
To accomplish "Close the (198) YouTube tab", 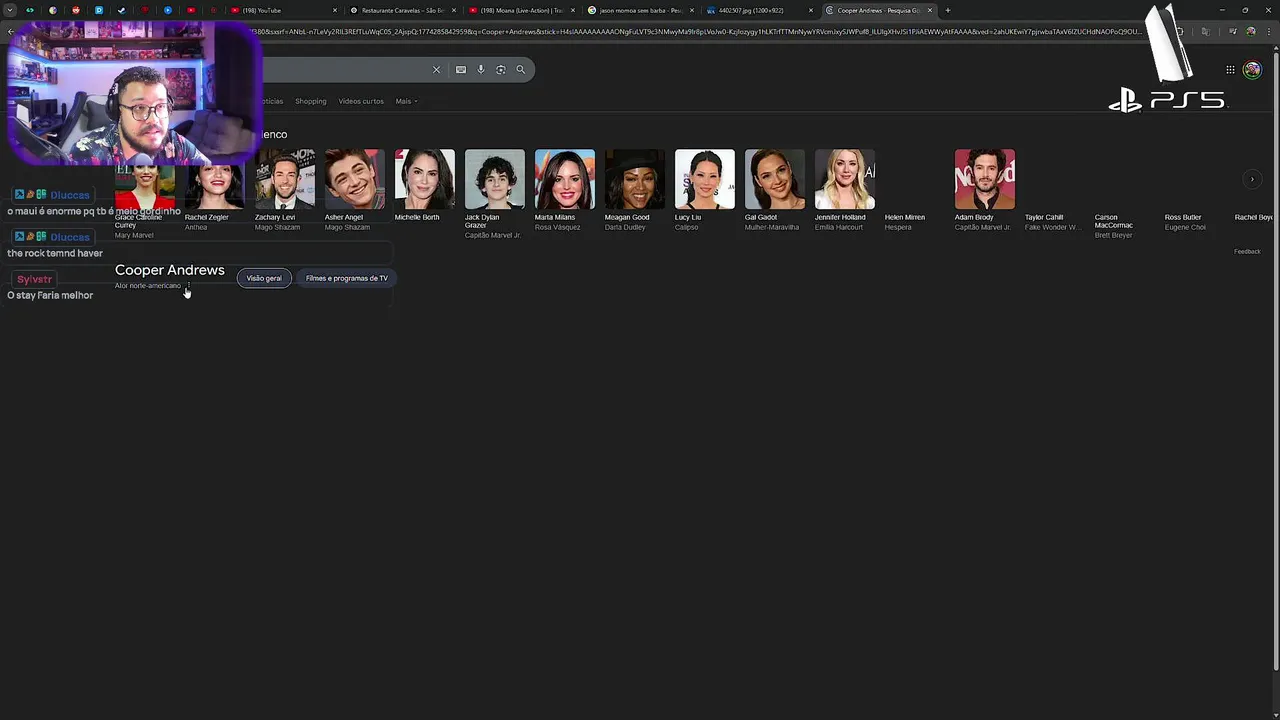I will click(335, 10).
